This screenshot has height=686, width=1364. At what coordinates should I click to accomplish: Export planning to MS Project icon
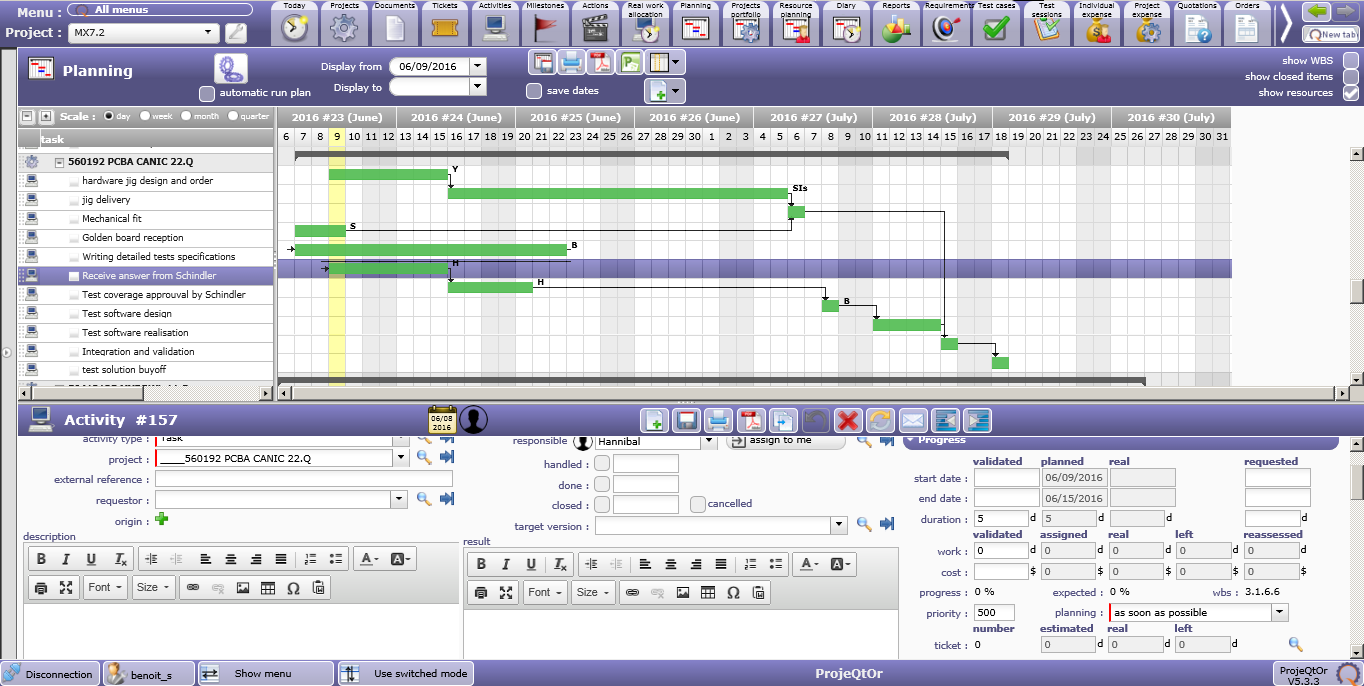click(x=630, y=62)
